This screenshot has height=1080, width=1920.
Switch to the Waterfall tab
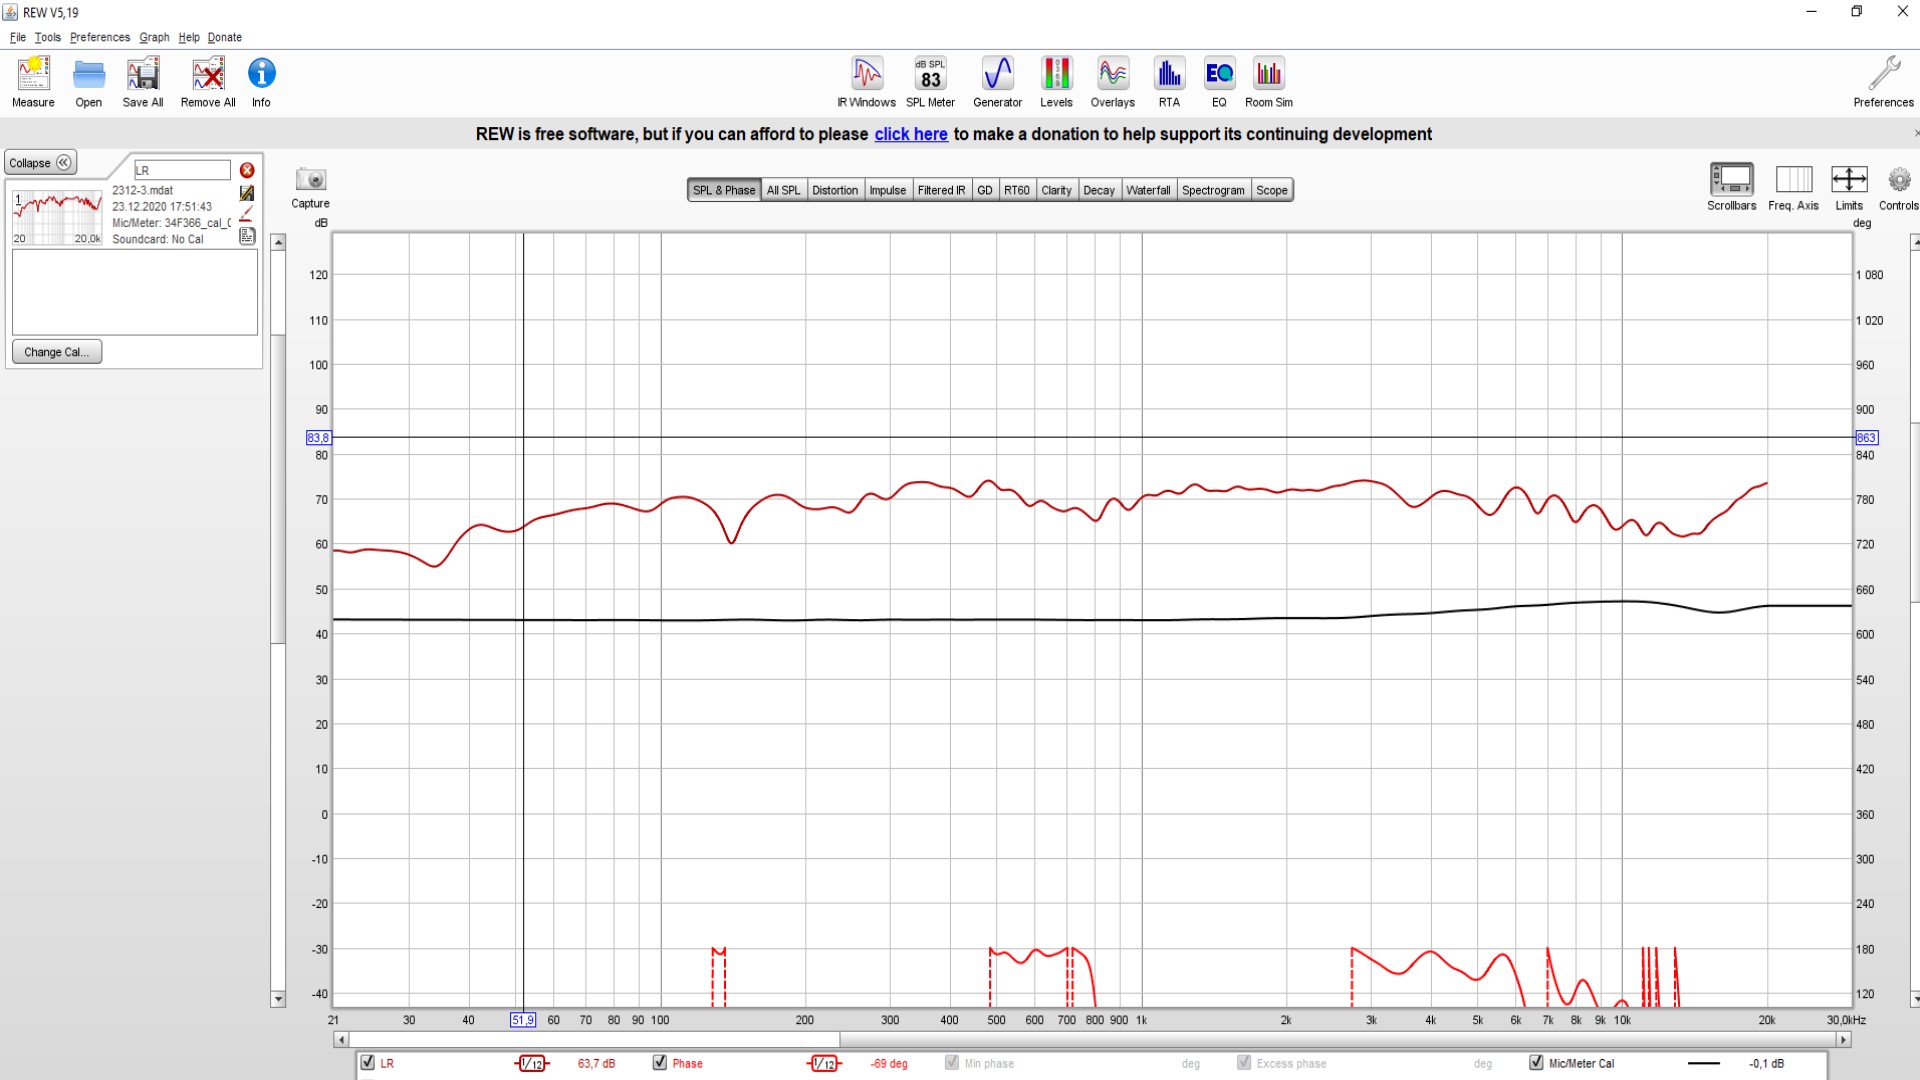(x=1147, y=190)
